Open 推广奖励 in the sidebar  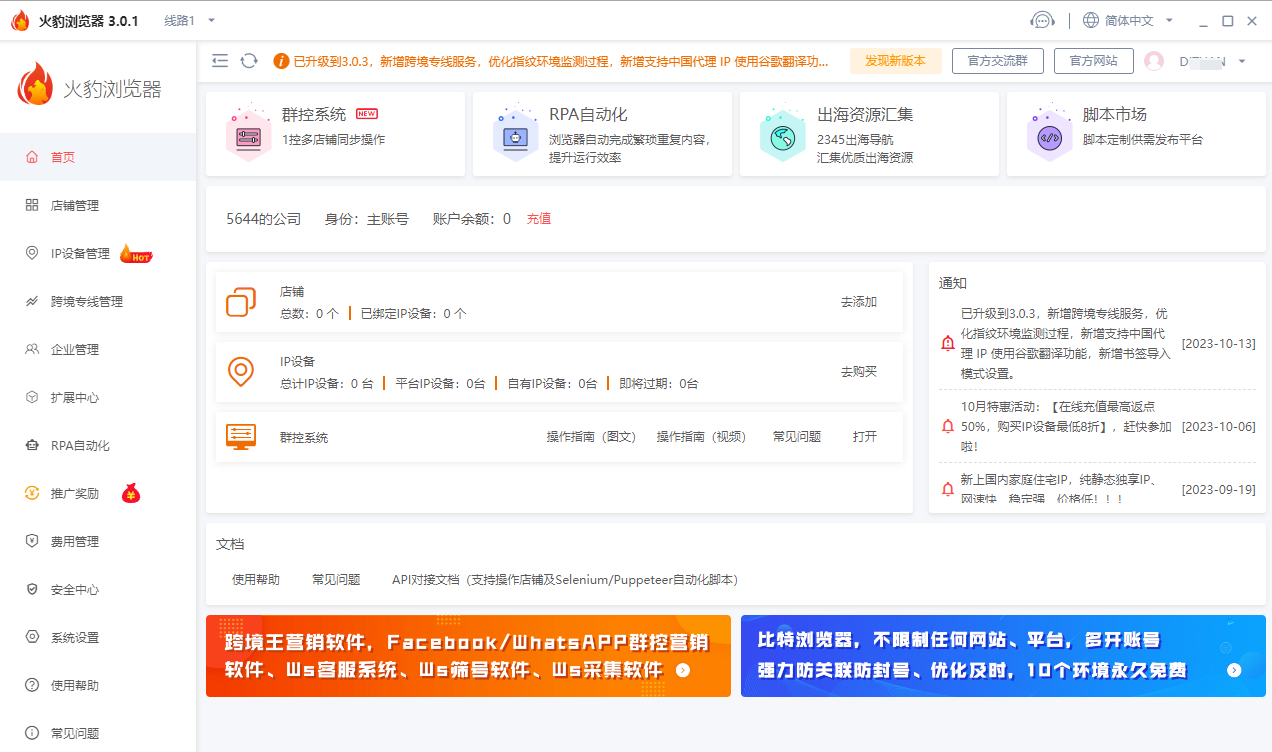(x=98, y=493)
